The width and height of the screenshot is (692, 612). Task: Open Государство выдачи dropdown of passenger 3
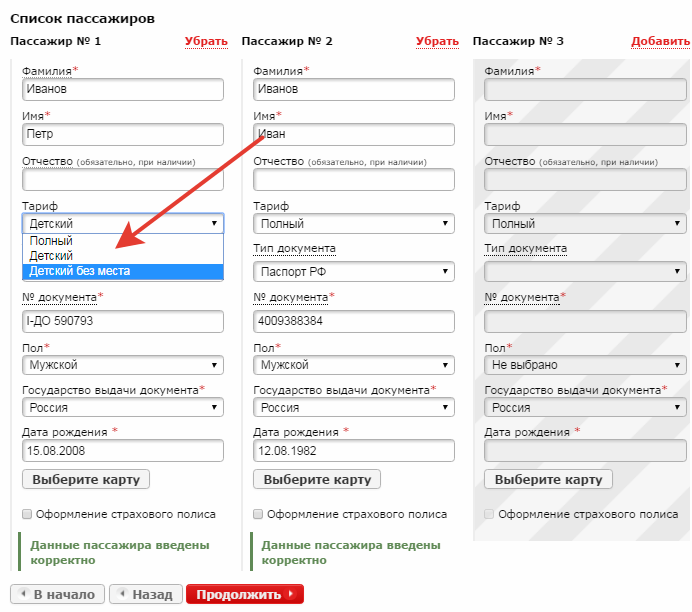585,408
